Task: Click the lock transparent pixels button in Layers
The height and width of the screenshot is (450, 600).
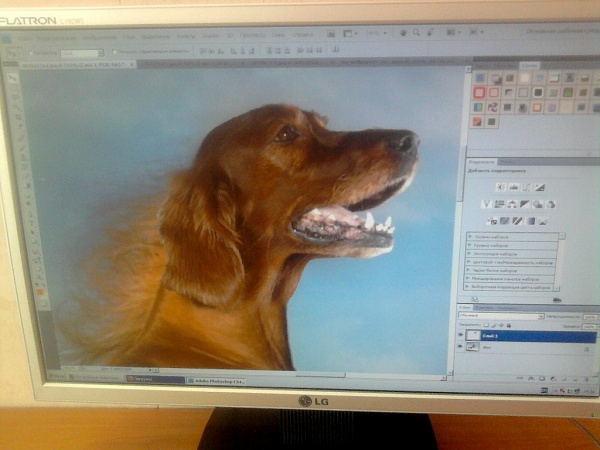Action: pyautogui.click(x=487, y=325)
